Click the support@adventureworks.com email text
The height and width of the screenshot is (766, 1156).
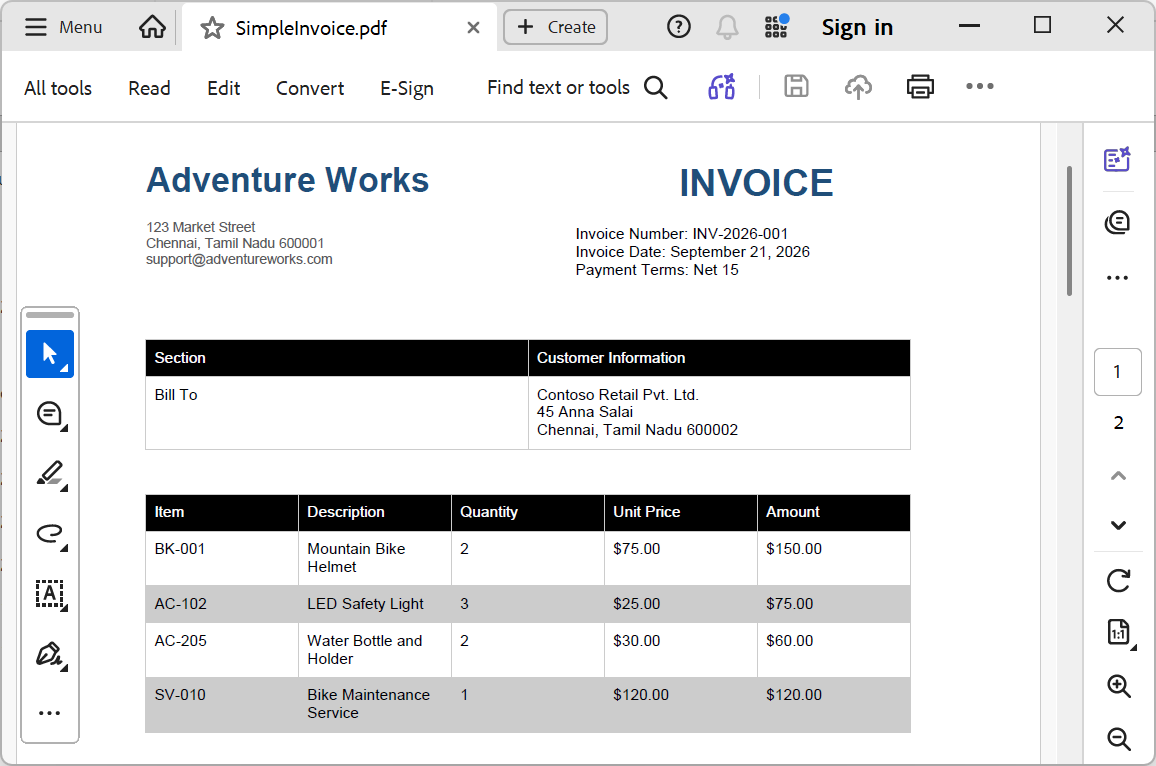point(239,260)
